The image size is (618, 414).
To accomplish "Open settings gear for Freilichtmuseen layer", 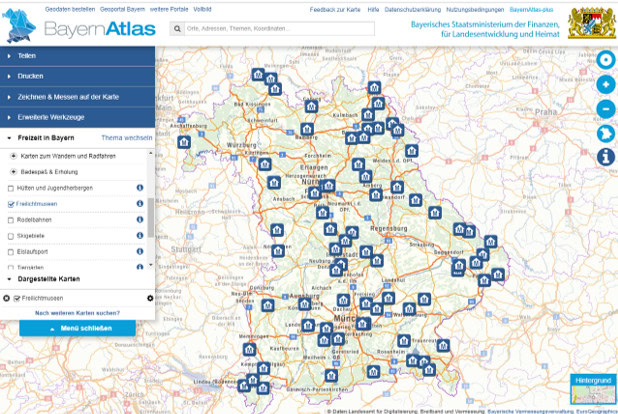I will tap(150, 298).
